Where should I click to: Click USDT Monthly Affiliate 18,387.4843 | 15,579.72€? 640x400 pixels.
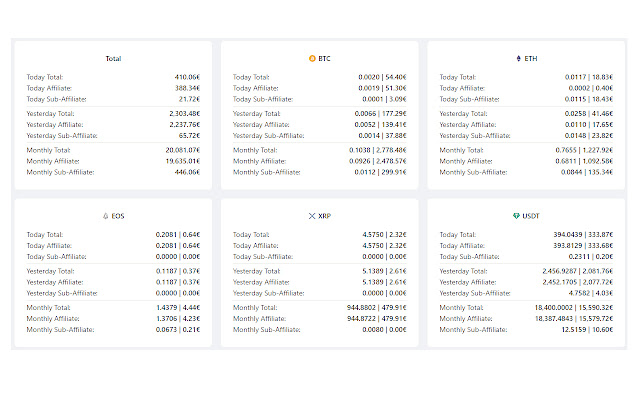(x=574, y=319)
